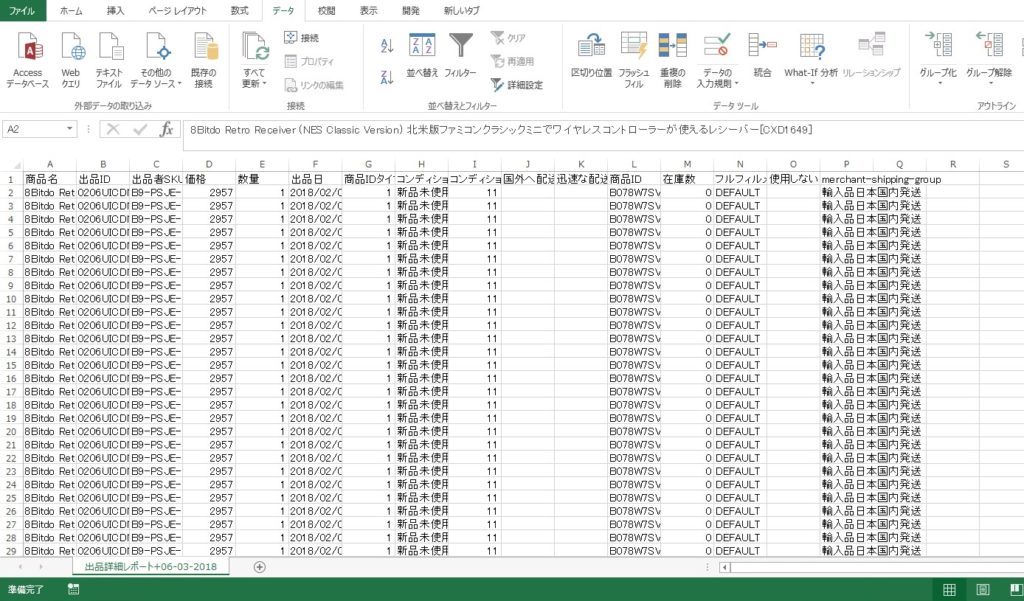The image size is (1024, 601).
Task: Click 再適用 to reapply the filter
Action: 513,61
